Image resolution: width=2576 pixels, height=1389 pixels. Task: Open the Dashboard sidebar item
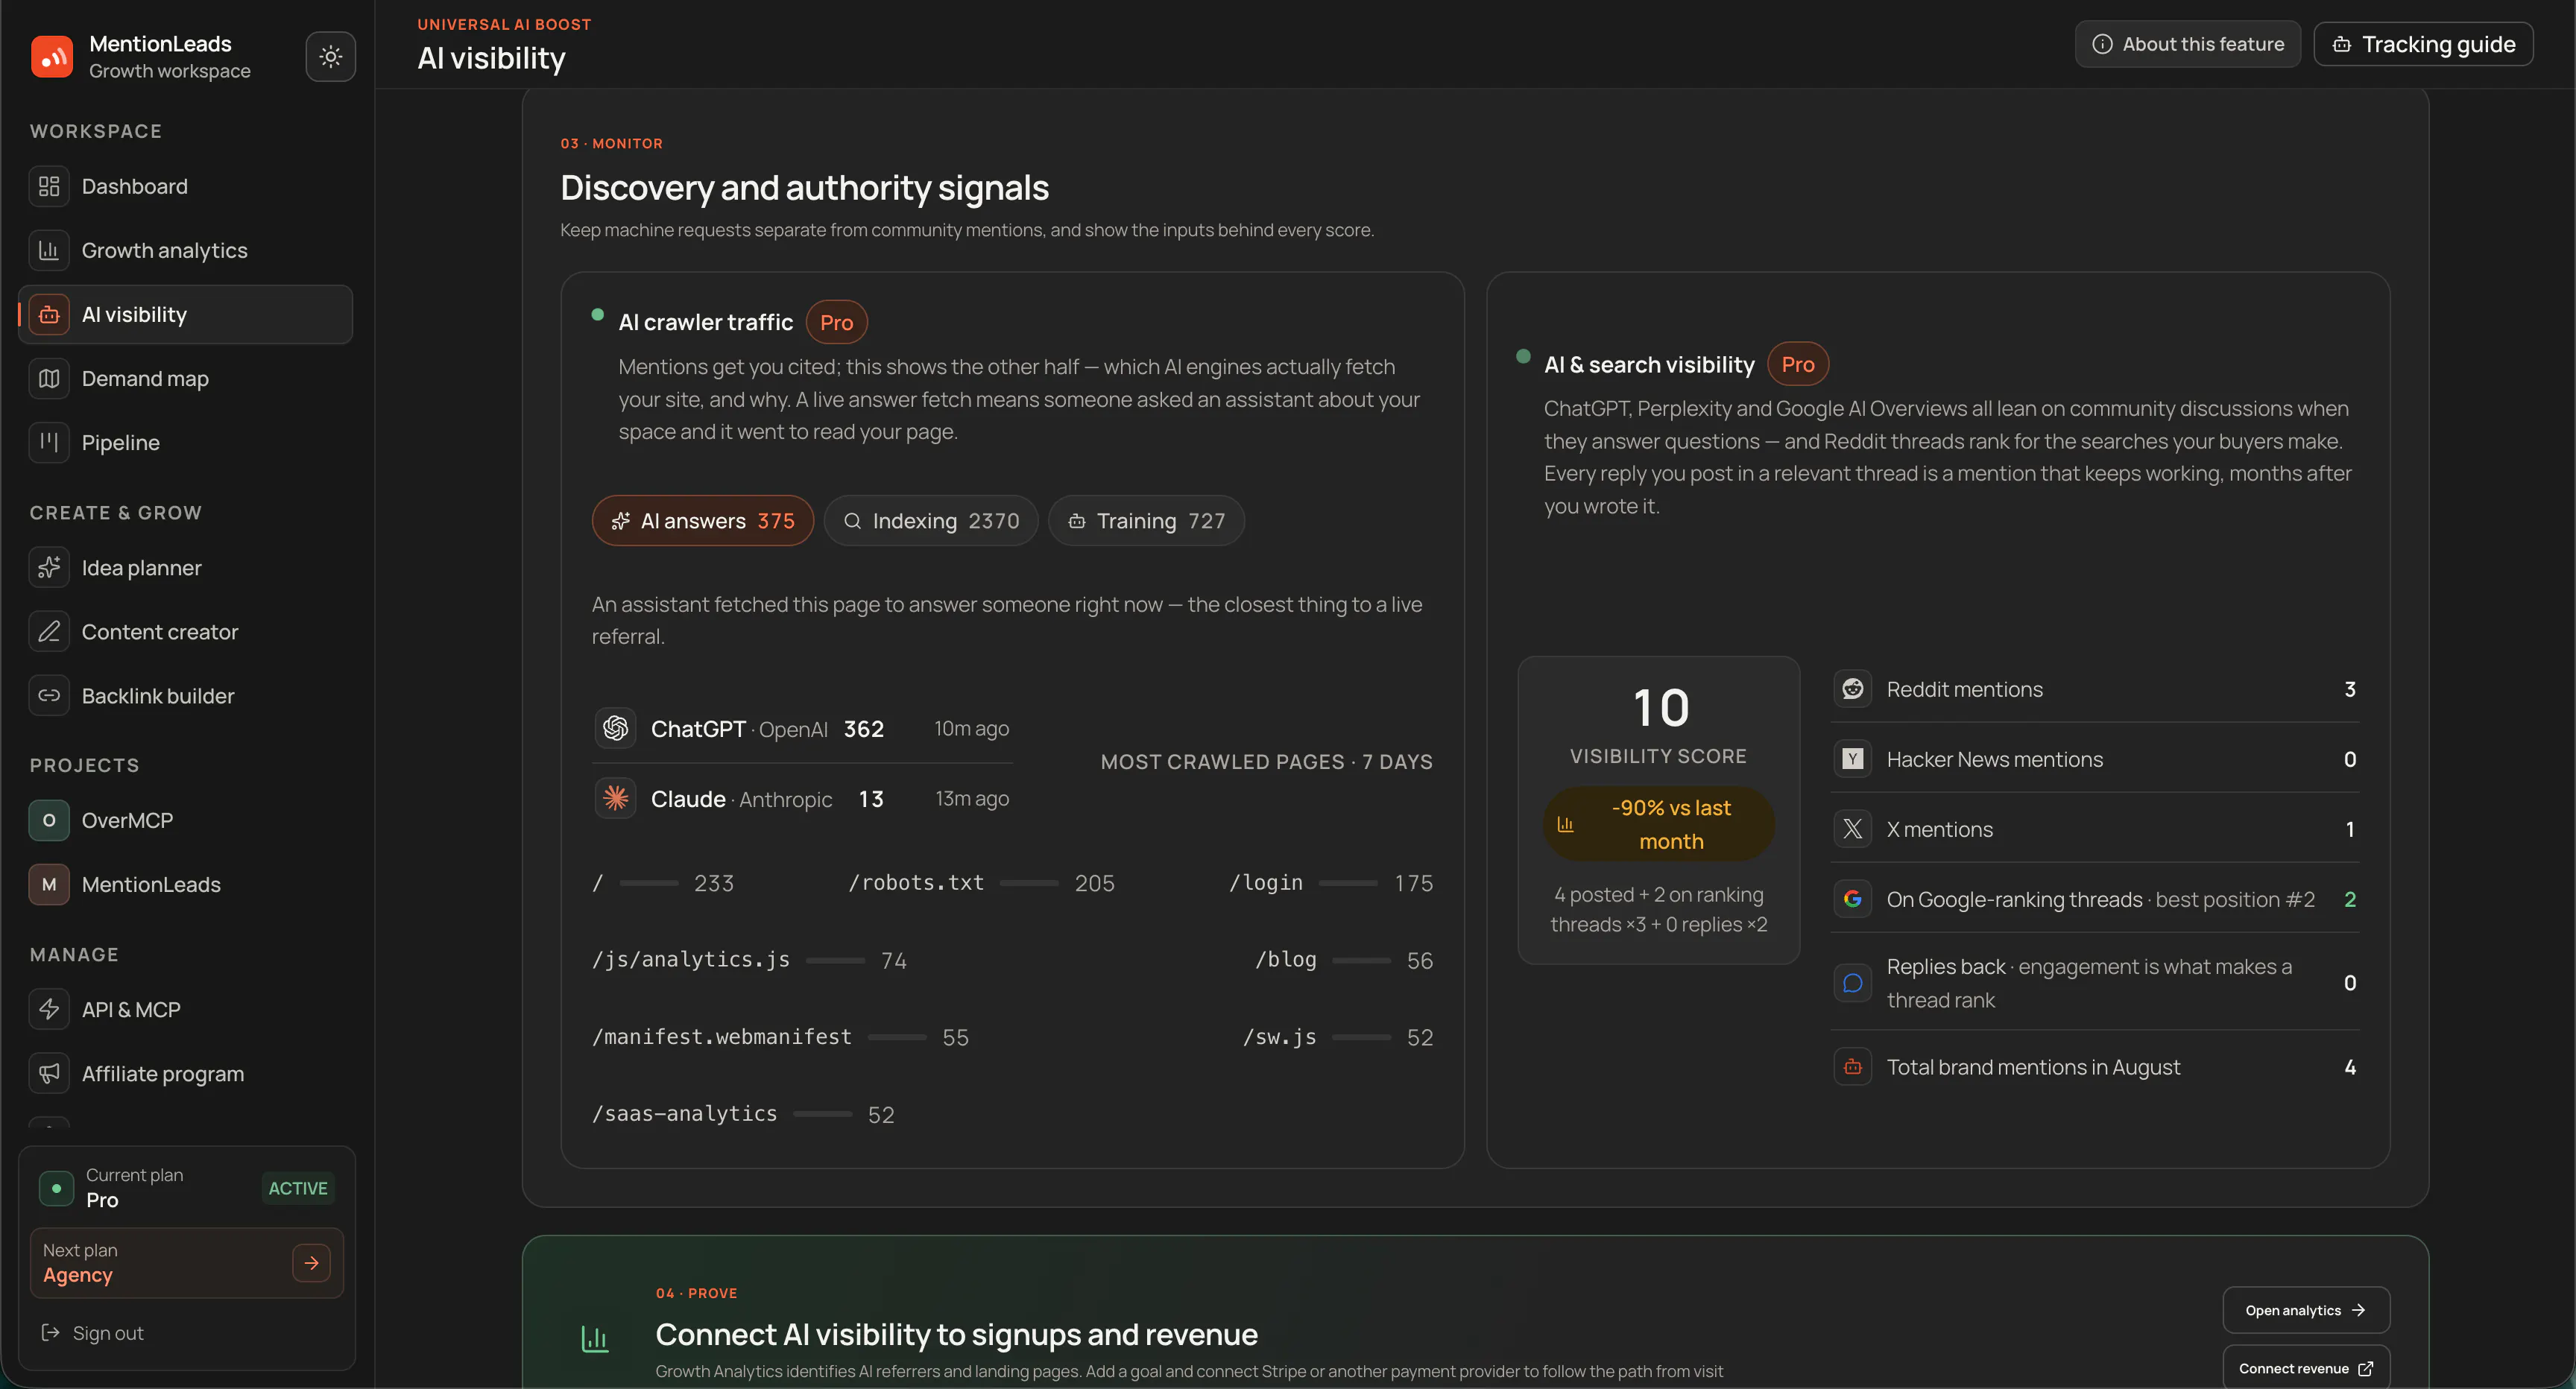click(185, 187)
